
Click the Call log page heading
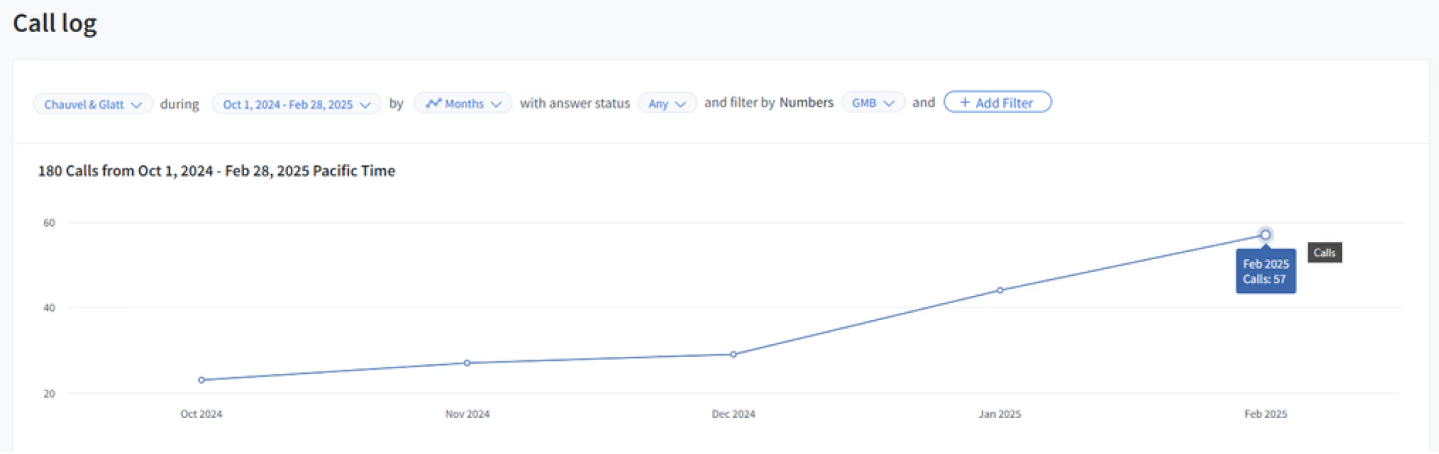tap(55, 24)
